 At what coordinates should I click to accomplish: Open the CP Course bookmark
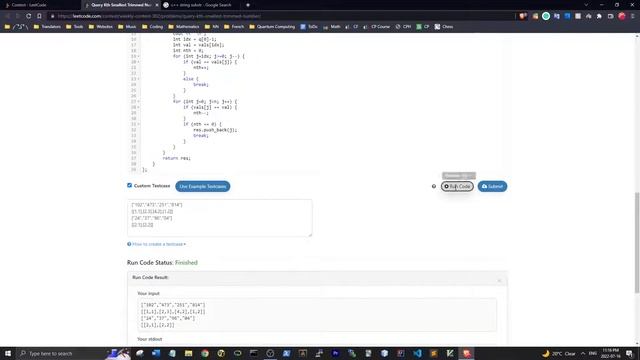coord(377,27)
